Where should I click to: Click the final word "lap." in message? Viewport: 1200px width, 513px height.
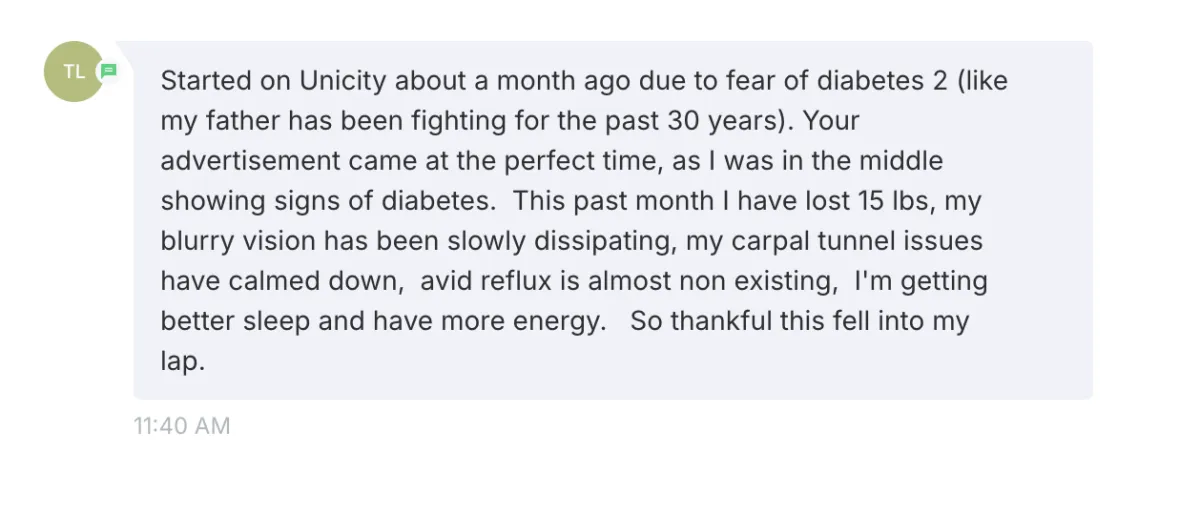[182, 362]
